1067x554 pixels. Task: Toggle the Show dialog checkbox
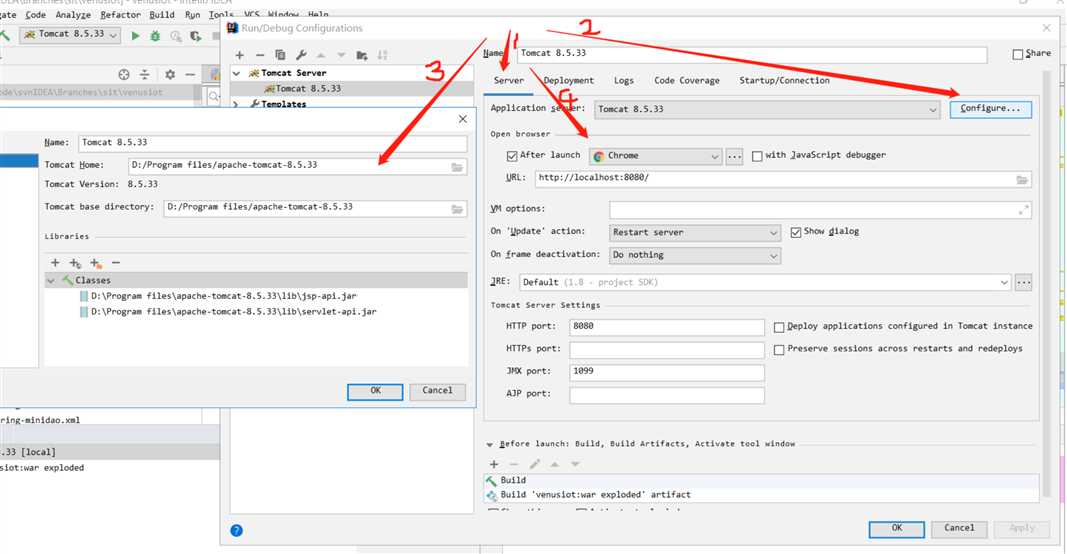[795, 233]
